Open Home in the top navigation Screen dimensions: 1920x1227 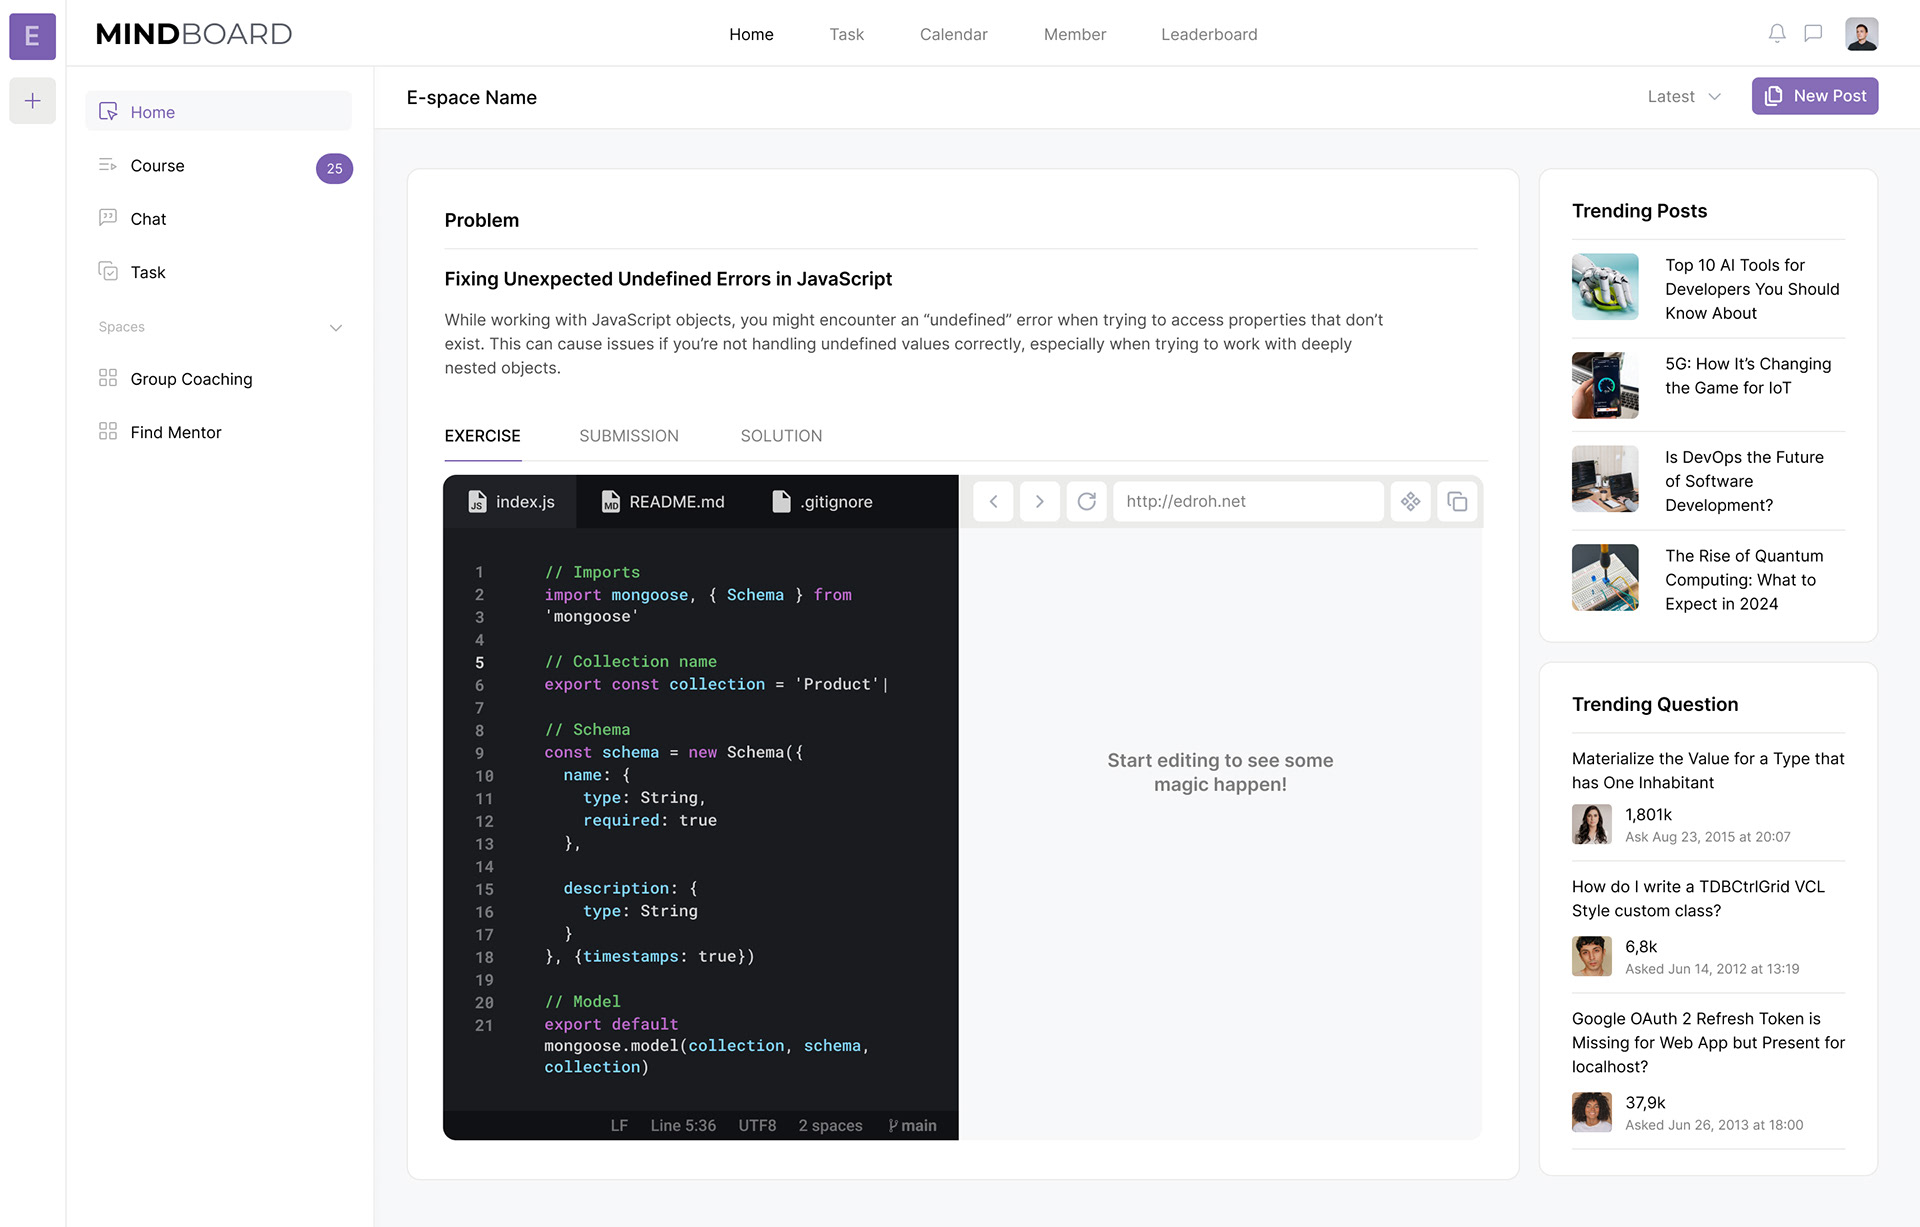(x=751, y=34)
